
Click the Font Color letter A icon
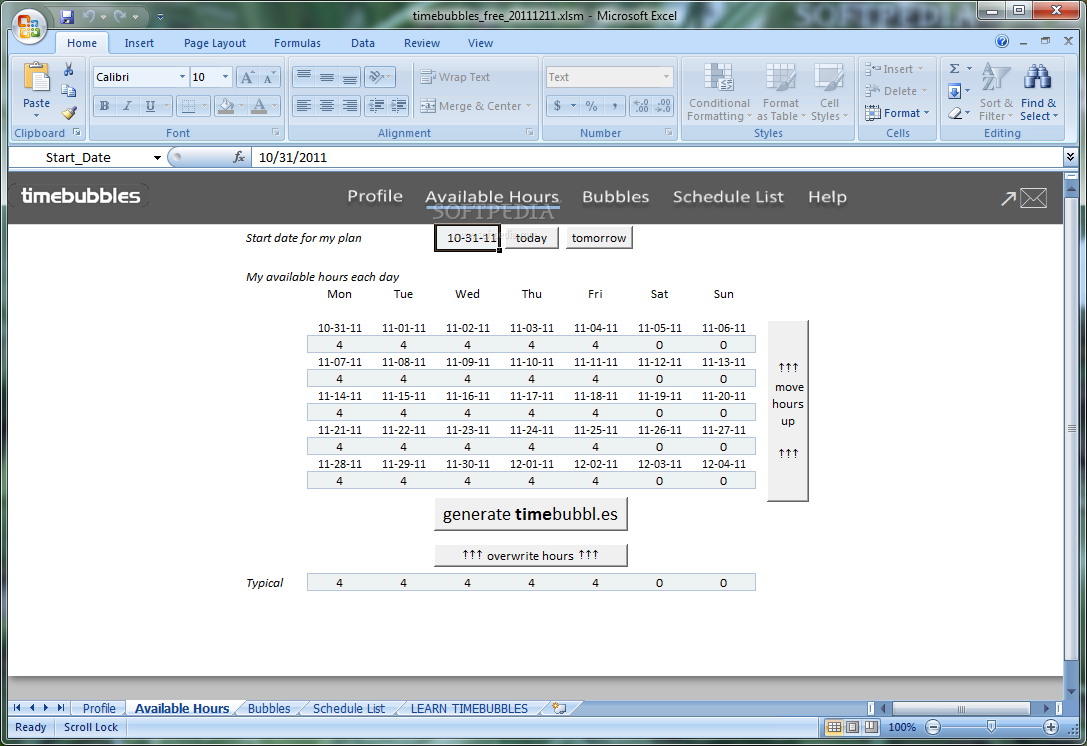pyautogui.click(x=259, y=106)
